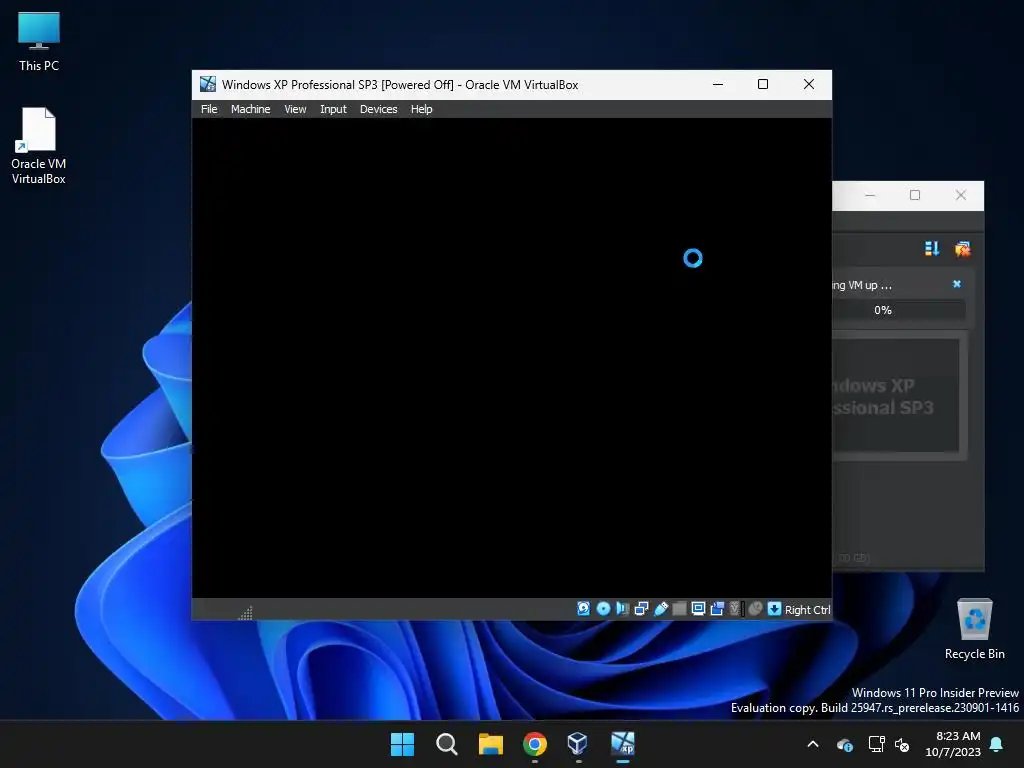Viewport: 1024px width, 768px height.
Task: Click the shared folders status icon
Action: tap(679, 609)
